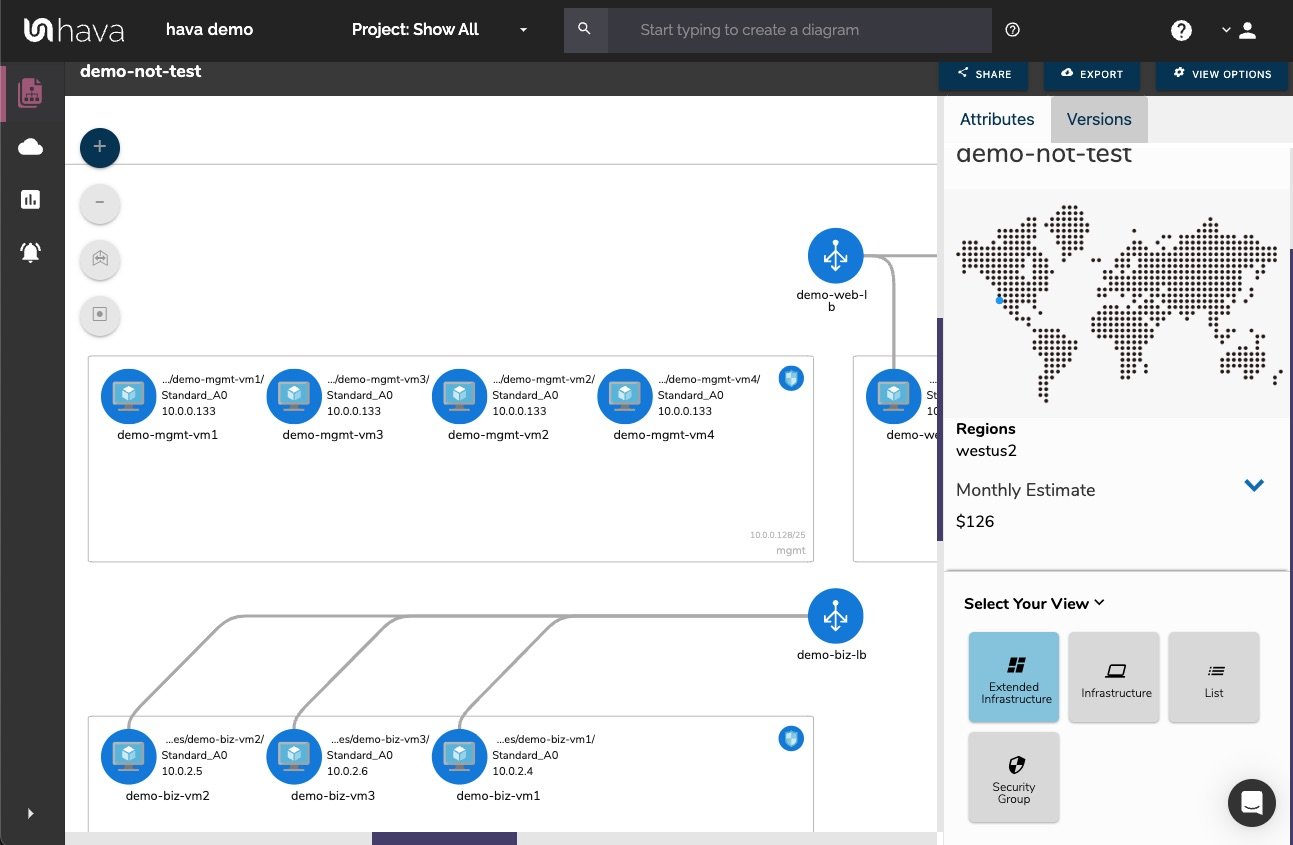Switch to Security Group view
Screen dimensions: 1293x845
[x=1013, y=777]
